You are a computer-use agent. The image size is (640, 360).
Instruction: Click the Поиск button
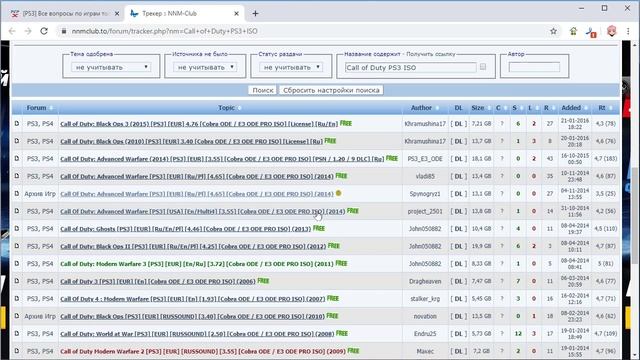(262, 90)
